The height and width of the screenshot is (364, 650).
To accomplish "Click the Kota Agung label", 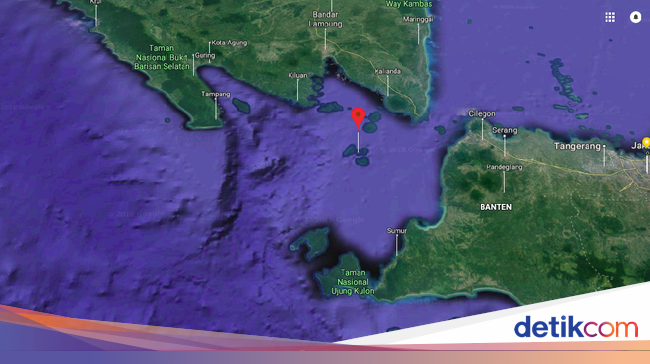I will point(229,43).
